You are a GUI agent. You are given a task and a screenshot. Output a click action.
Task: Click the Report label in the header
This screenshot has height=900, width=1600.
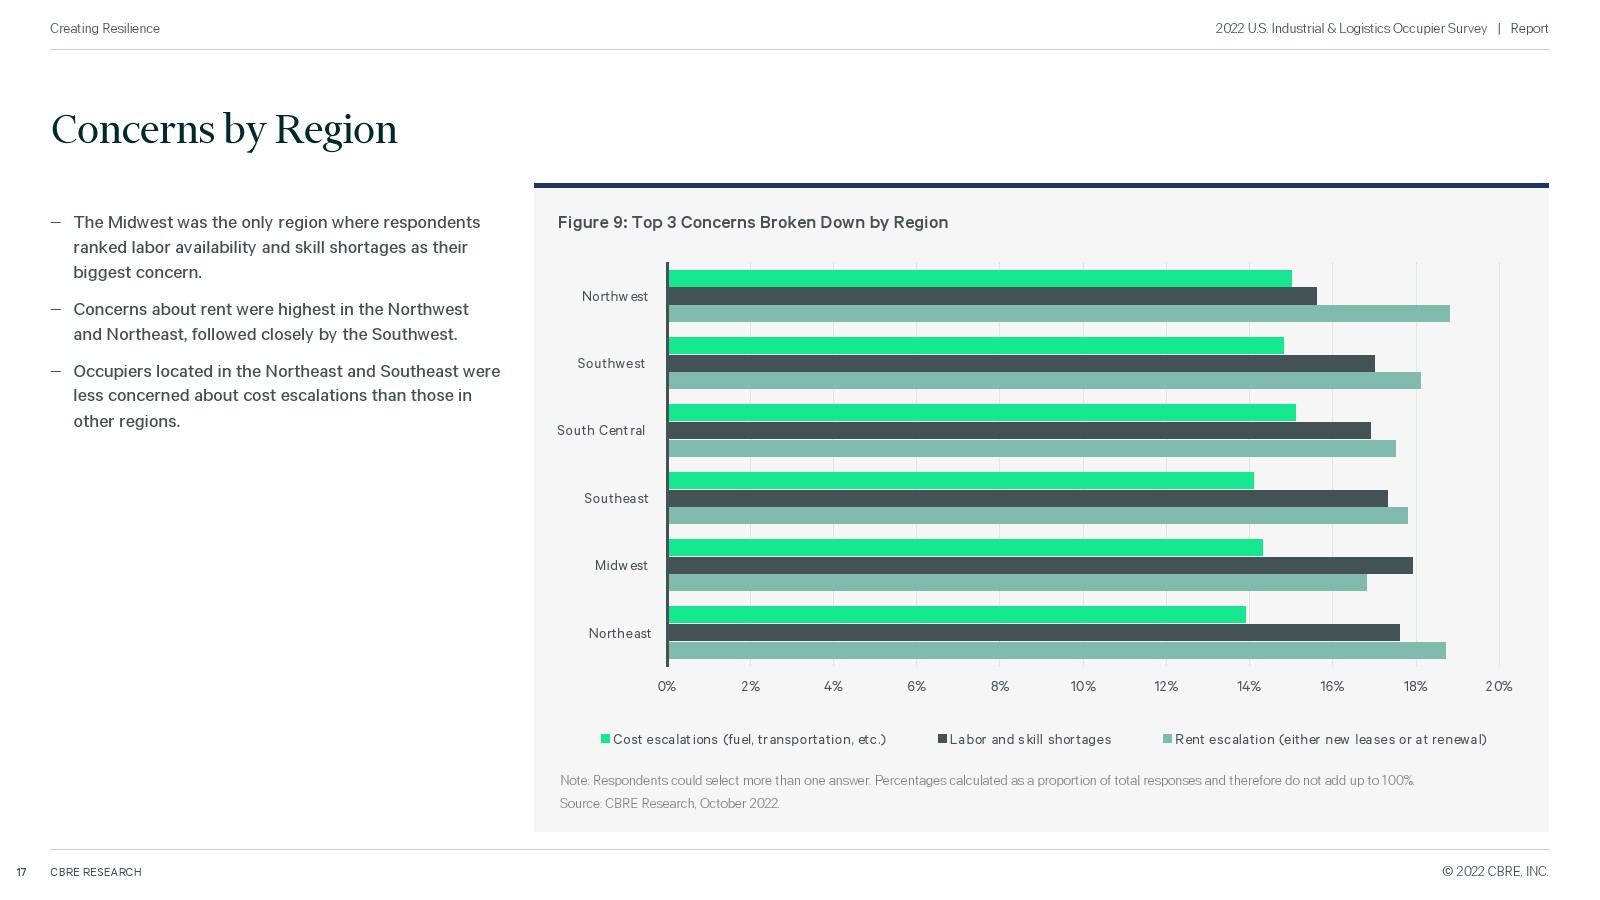point(1529,29)
